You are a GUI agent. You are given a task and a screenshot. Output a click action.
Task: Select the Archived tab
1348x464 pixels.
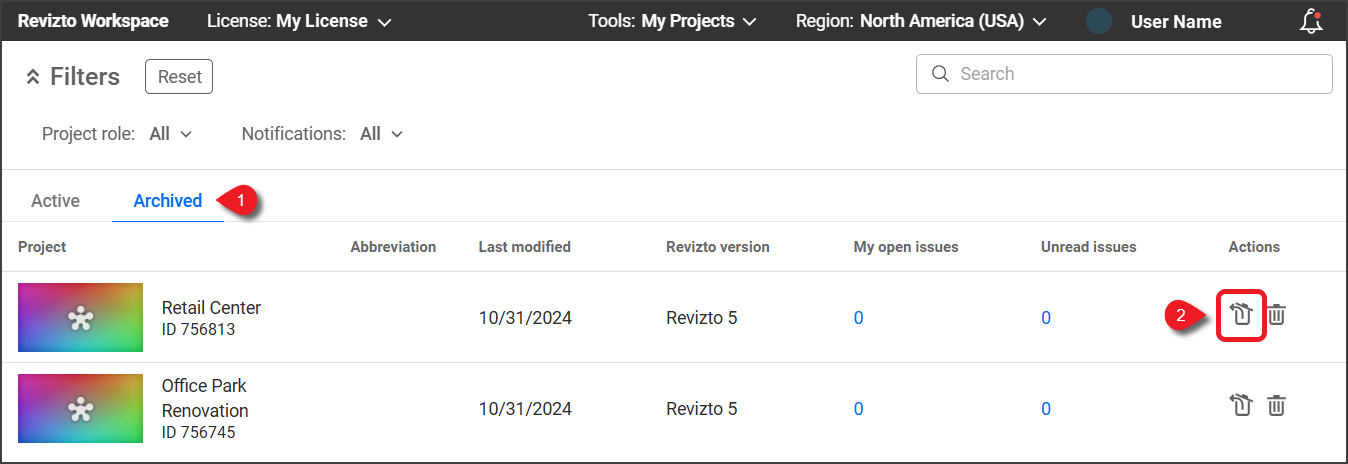(x=167, y=200)
